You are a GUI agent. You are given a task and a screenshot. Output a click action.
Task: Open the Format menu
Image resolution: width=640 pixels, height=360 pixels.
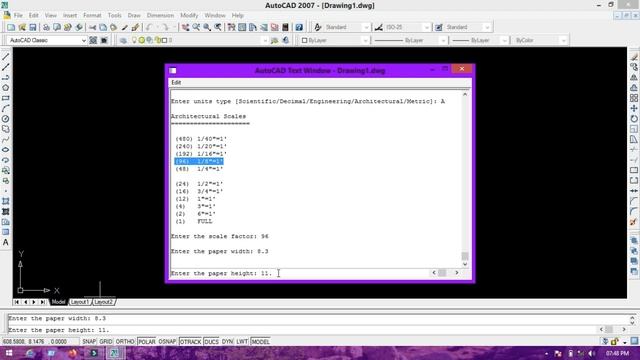point(92,16)
